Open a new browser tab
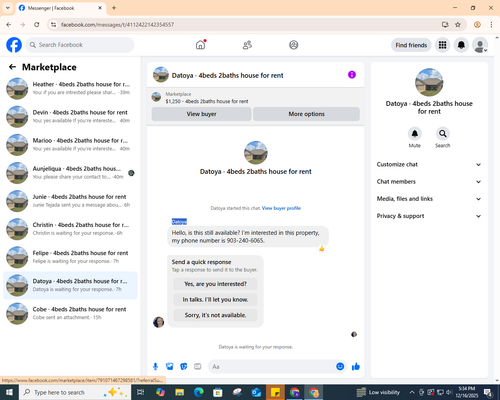This screenshot has height=400, width=500. (114, 8)
